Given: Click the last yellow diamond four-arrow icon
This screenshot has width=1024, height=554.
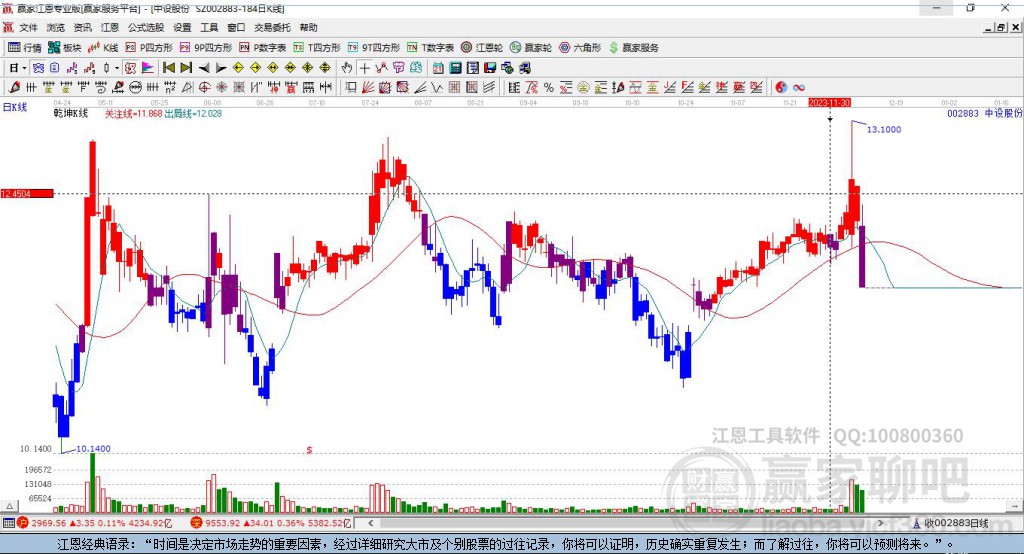Looking at the screenshot, I should pos(325,68).
